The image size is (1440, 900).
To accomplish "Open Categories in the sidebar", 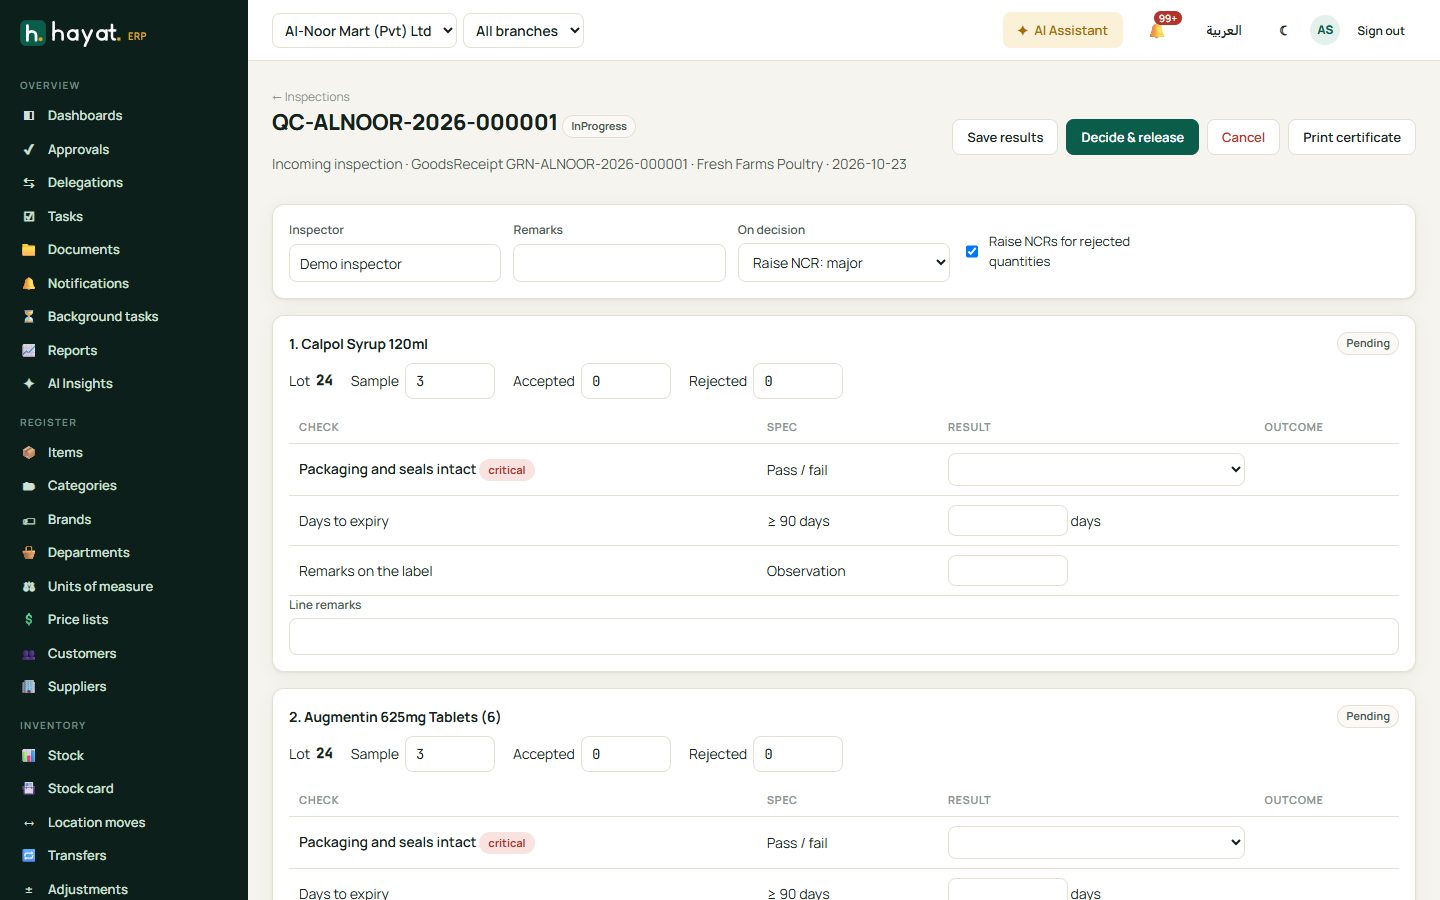I will coord(82,486).
